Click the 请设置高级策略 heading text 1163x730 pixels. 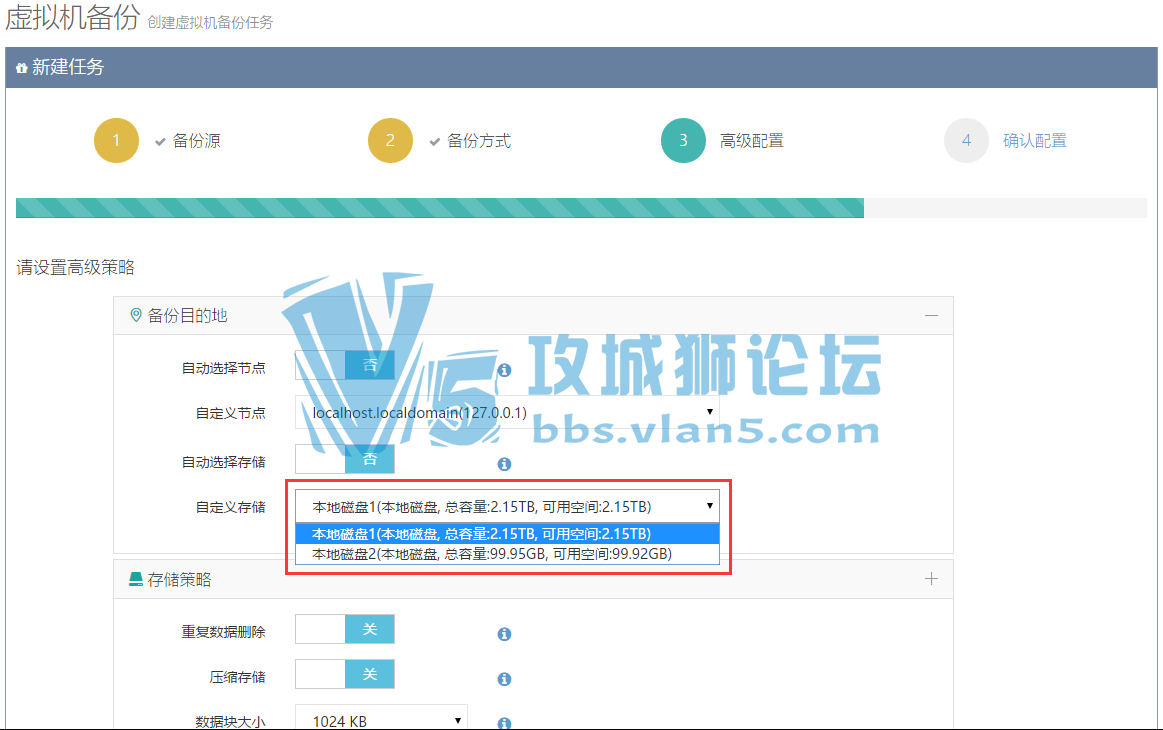pyautogui.click(x=76, y=268)
